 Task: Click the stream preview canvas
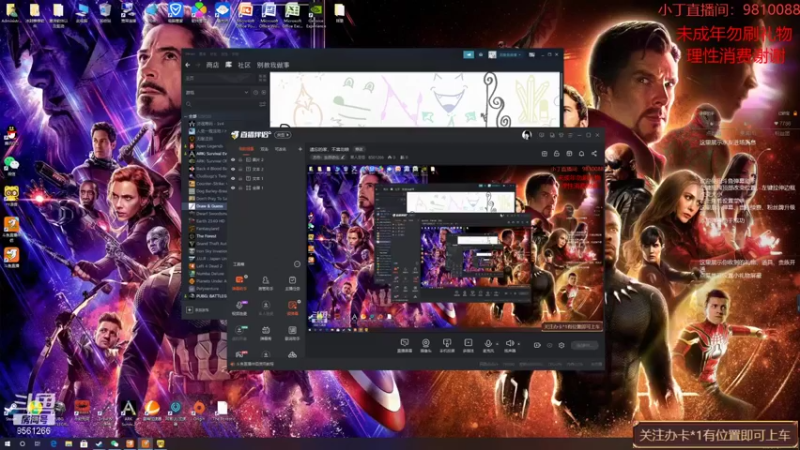(455, 248)
